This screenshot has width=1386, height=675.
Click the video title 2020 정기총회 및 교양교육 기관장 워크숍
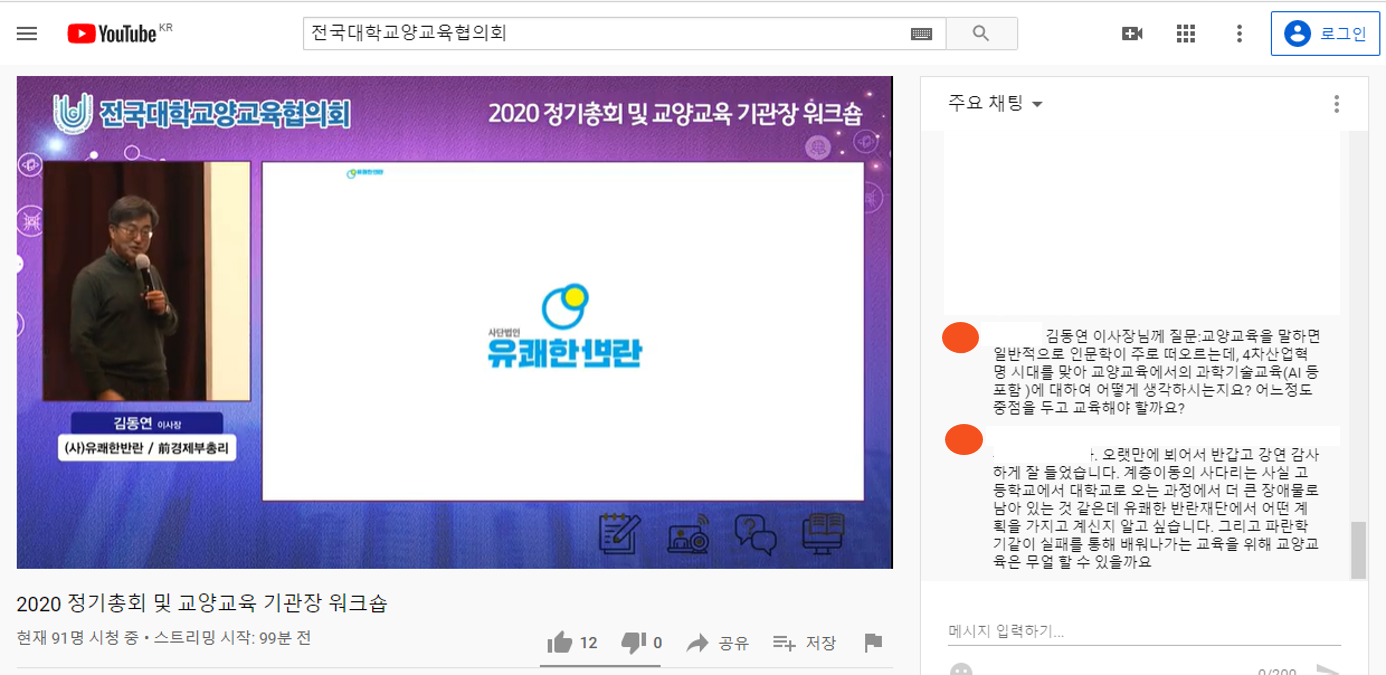pos(202,604)
